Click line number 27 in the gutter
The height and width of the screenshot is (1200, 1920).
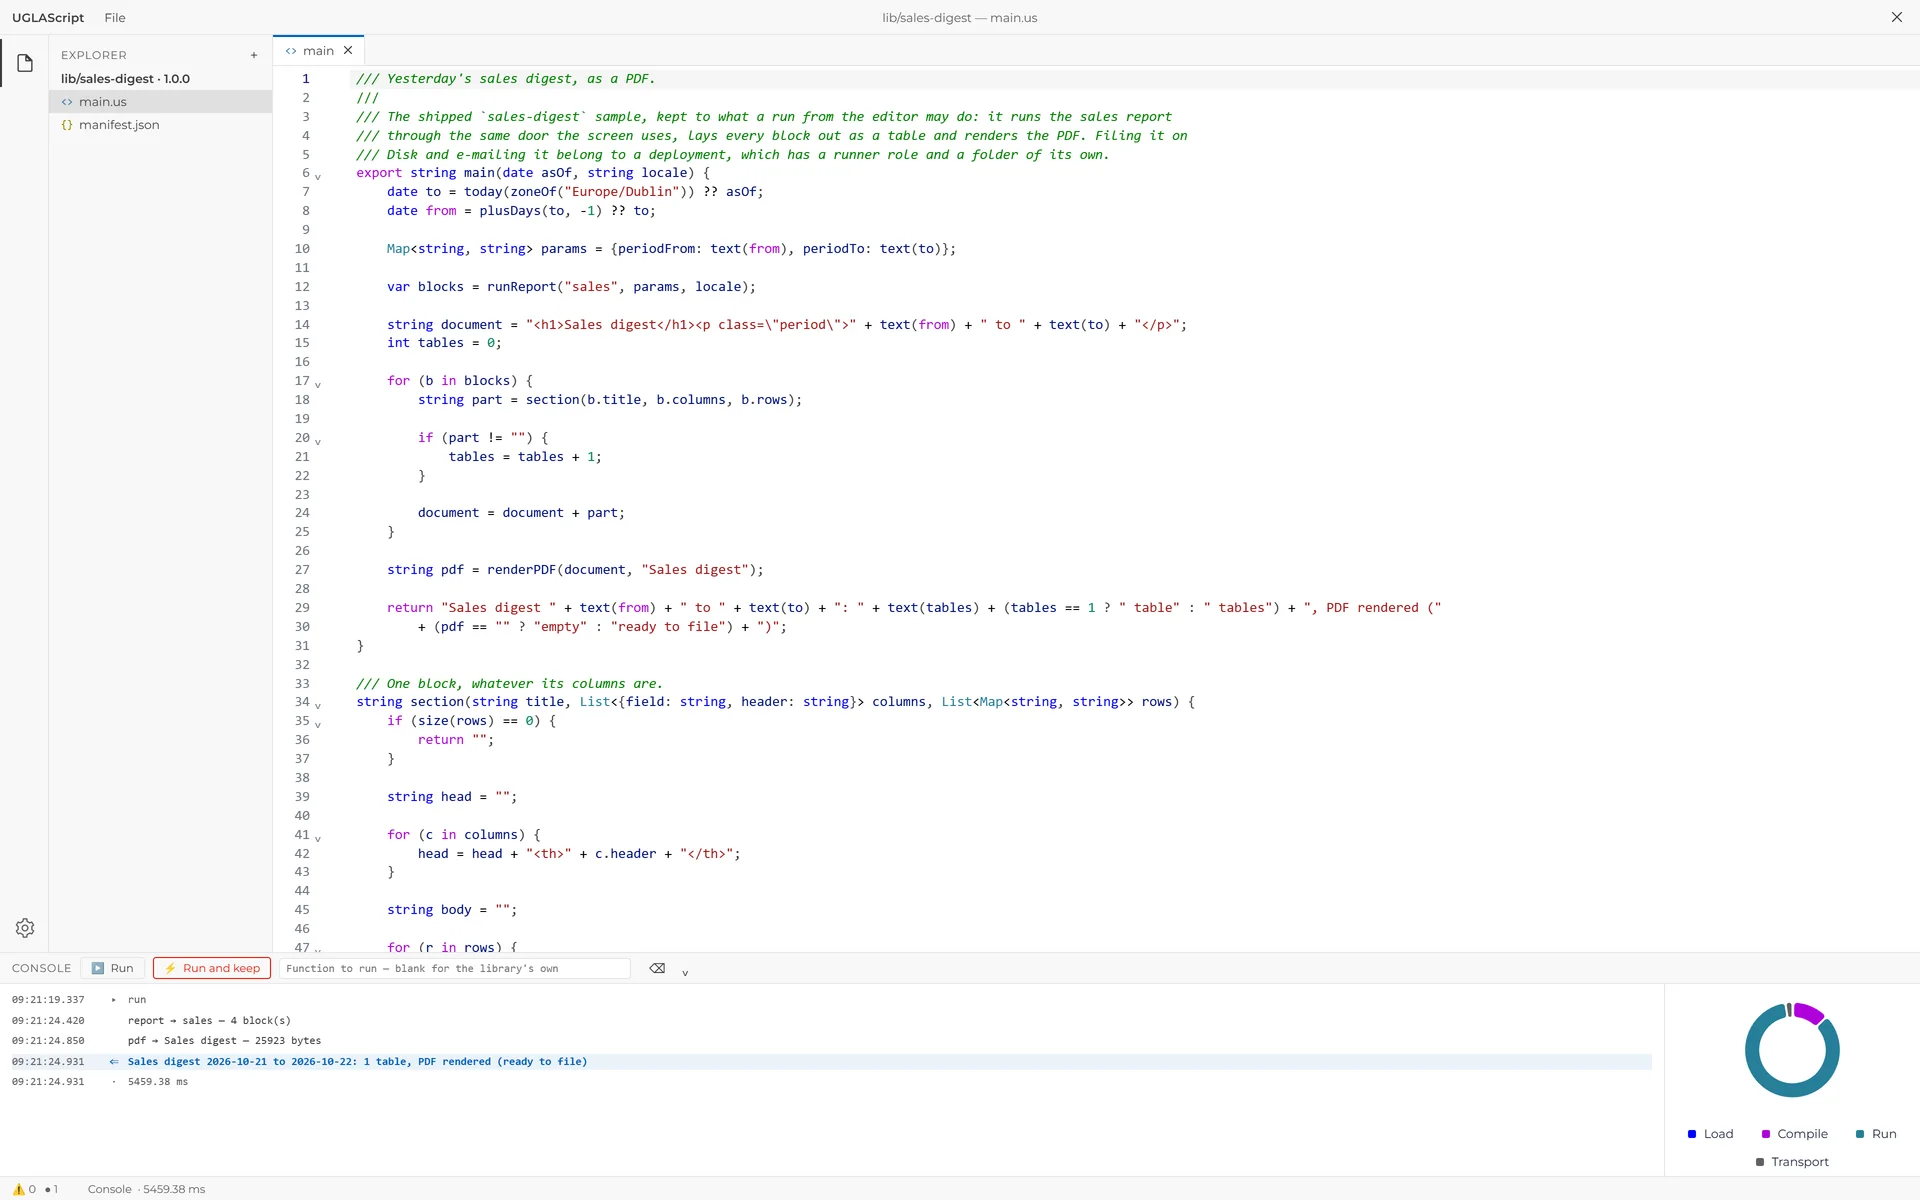coord(302,570)
